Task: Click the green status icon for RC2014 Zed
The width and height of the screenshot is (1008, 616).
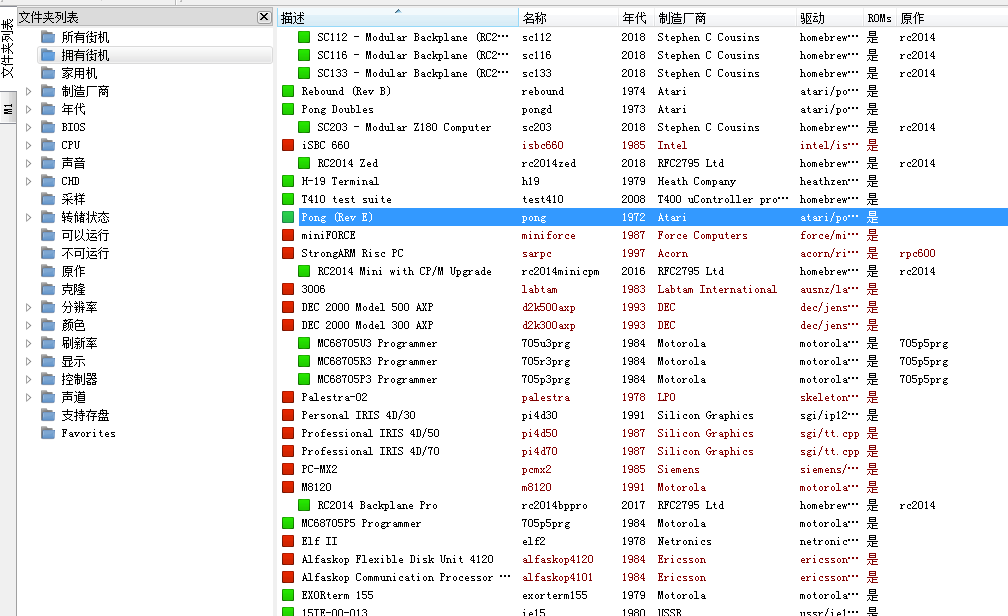Action: pyautogui.click(x=304, y=163)
